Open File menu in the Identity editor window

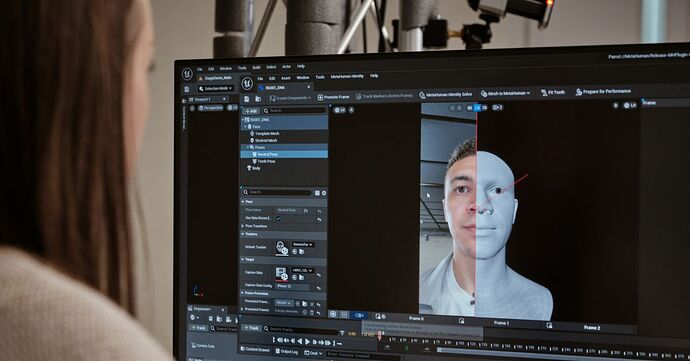pyautogui.click(x=260, y=78)
